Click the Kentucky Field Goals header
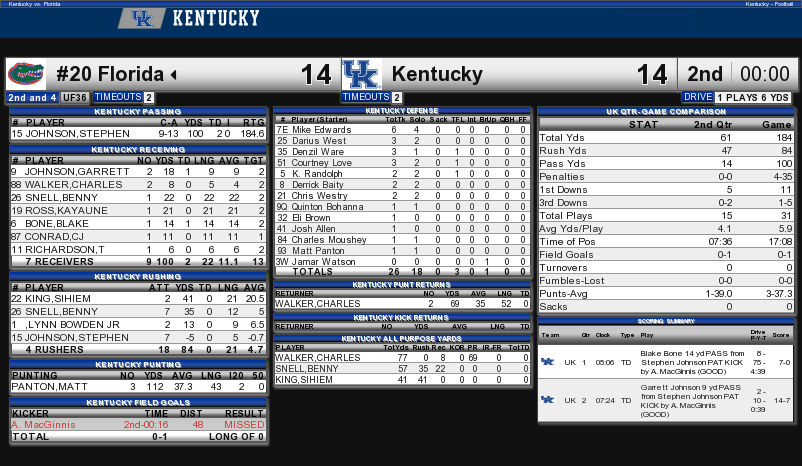Viewport: 802px width, 466px height. click(139, 402)
